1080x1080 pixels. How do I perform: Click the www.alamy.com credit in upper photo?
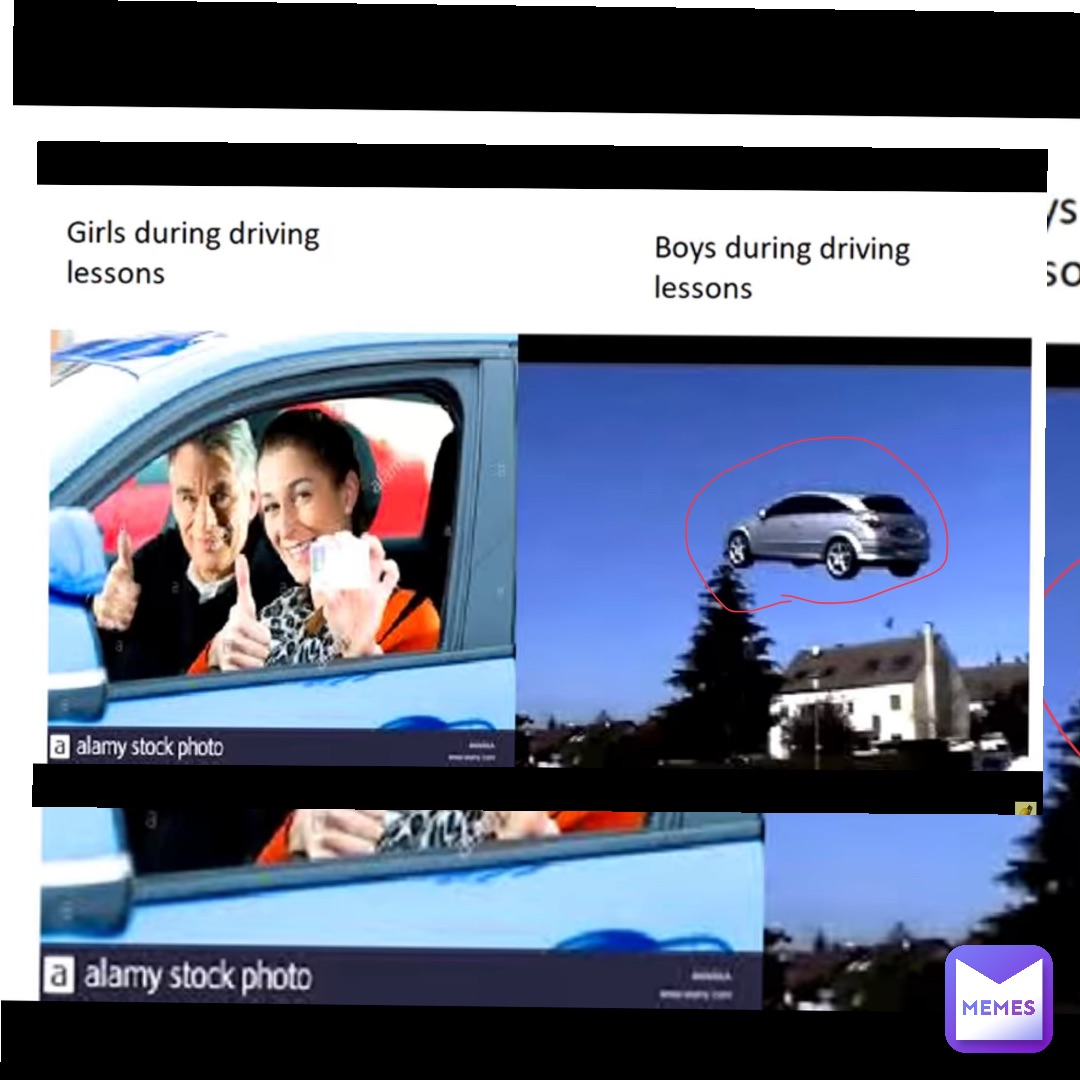tap(473, 758)
